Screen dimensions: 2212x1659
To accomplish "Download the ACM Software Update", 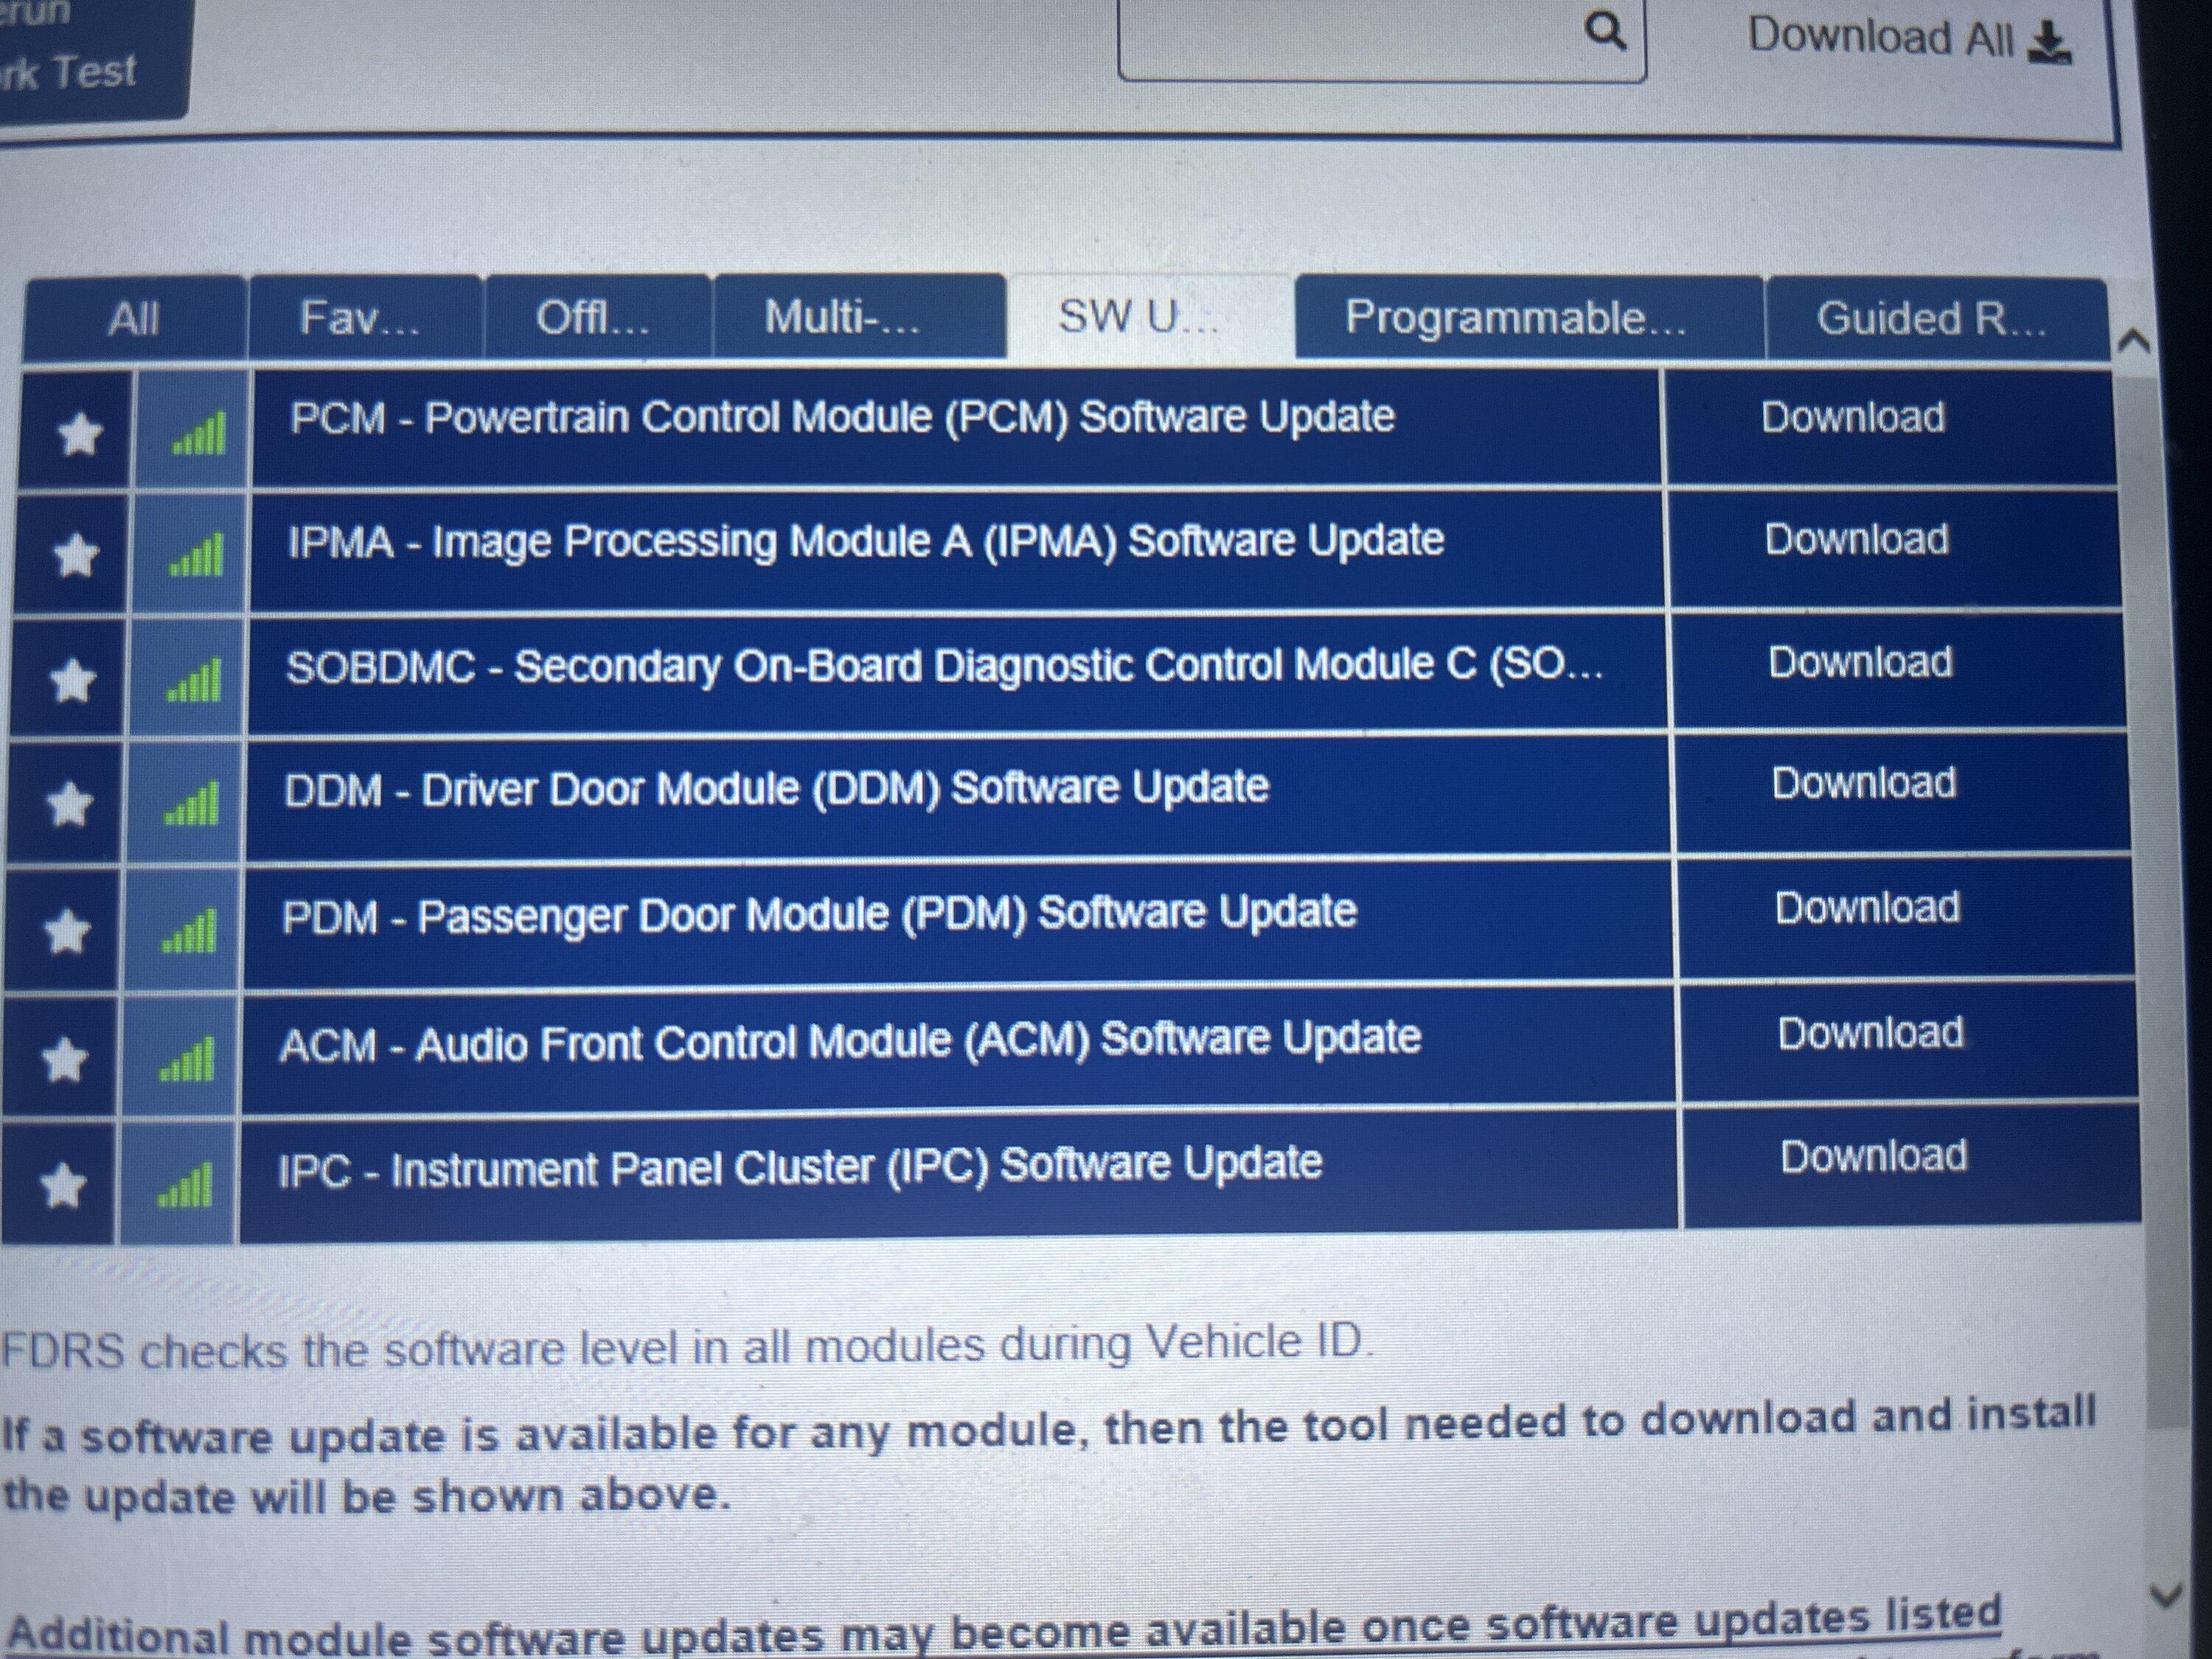I will [x=1871, y=1033].
